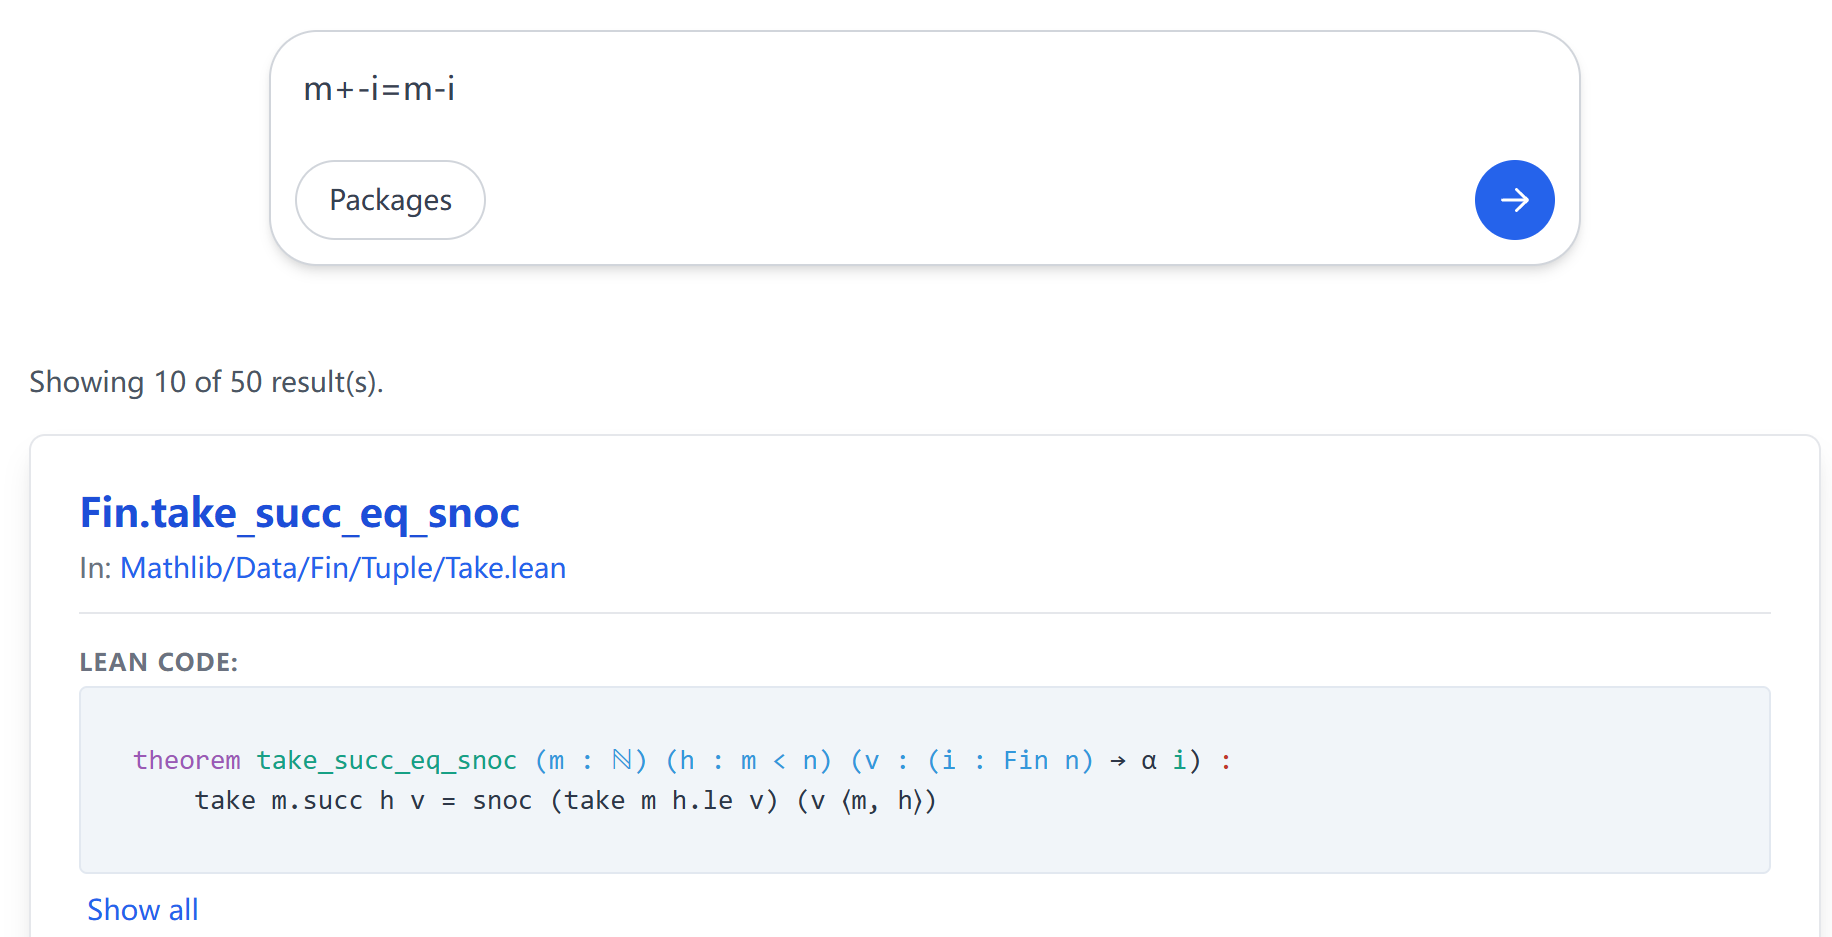Click the 'In:' label before file path
The width and height of the screenshot is (1832, 937).
pyautogui.click(x=96, y=568)
